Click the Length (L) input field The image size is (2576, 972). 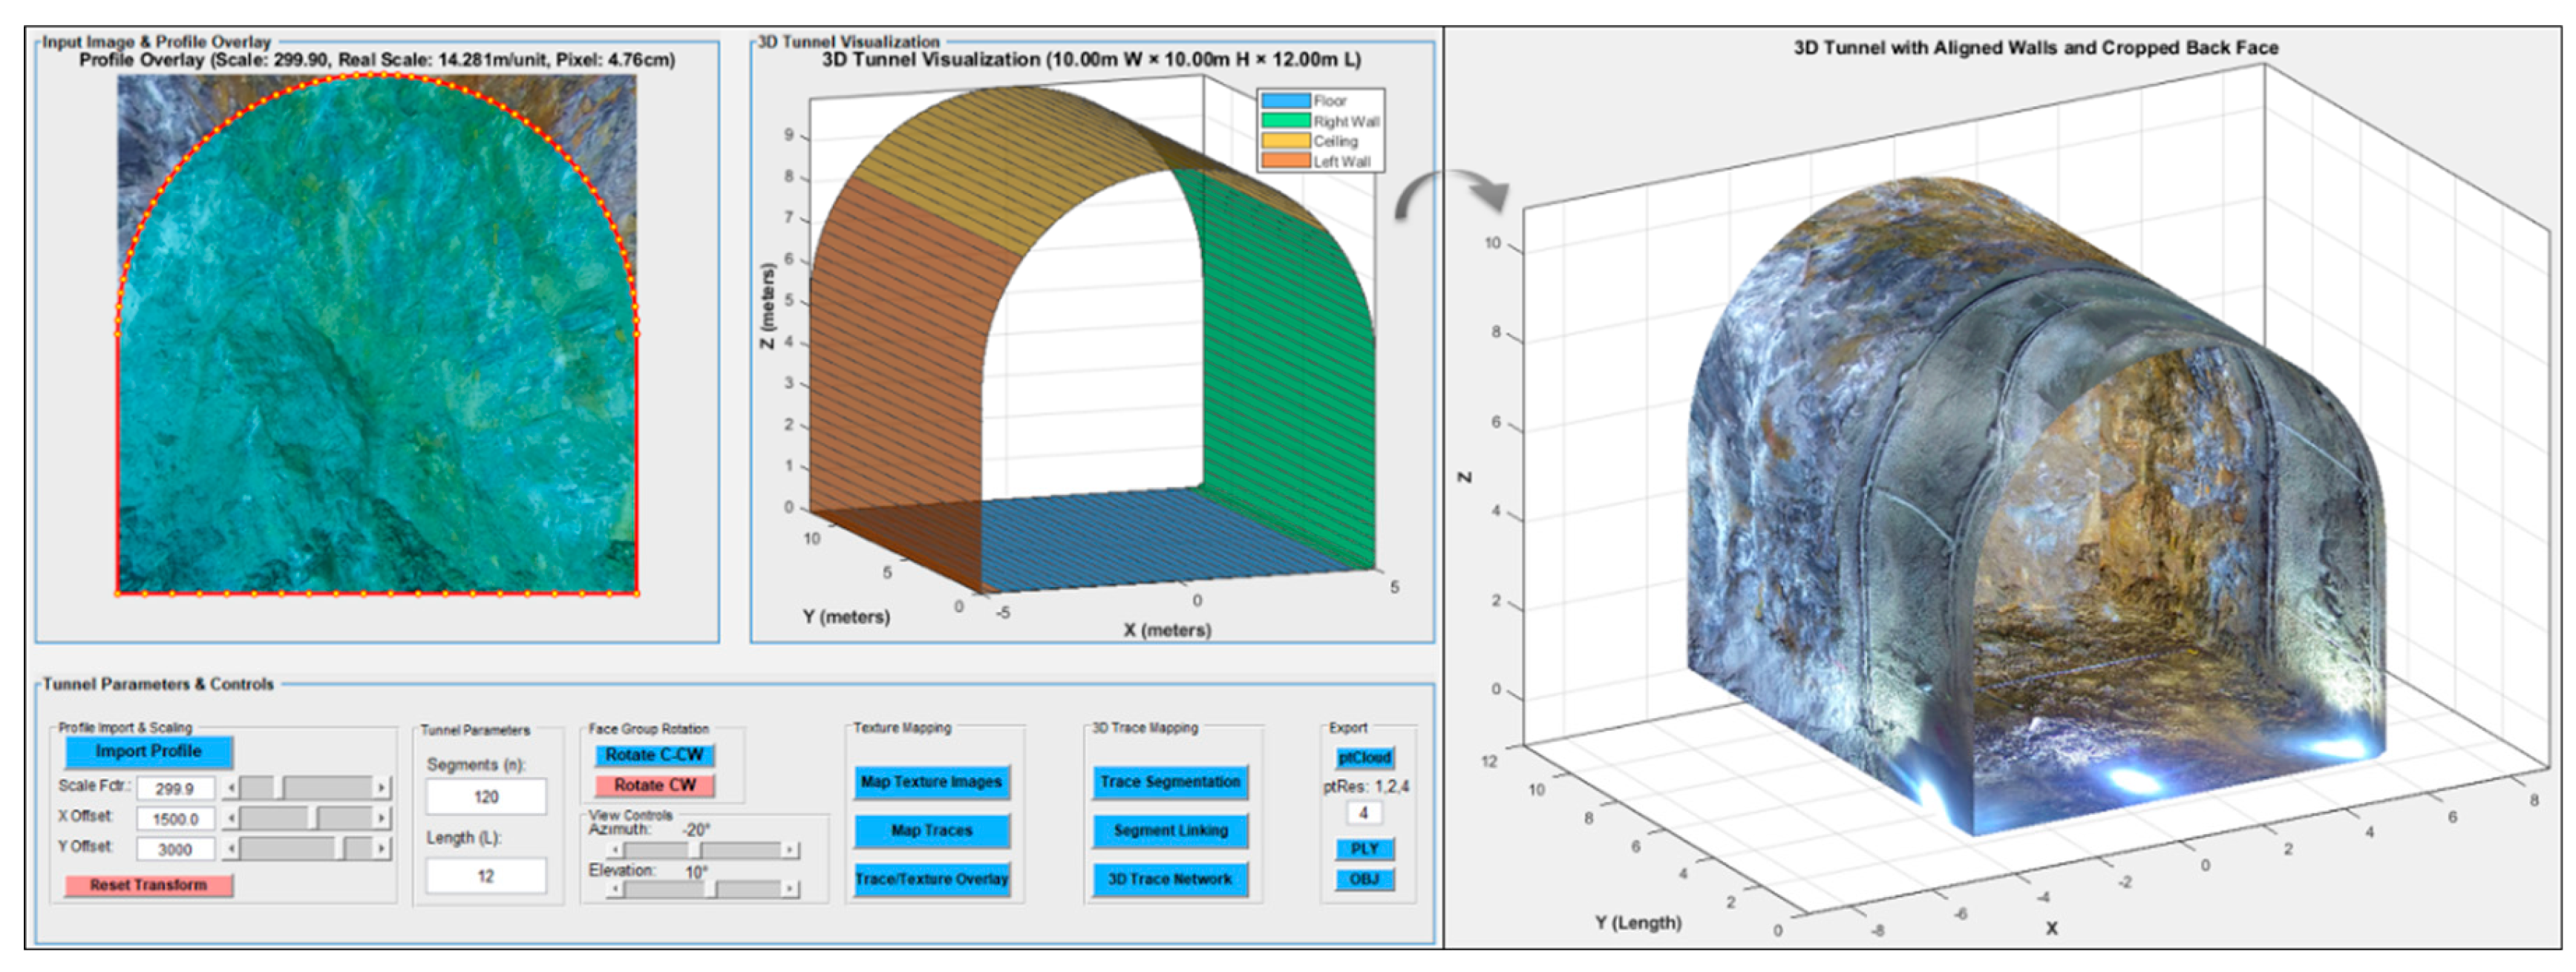pyautogui.click(x=486, y=876)
